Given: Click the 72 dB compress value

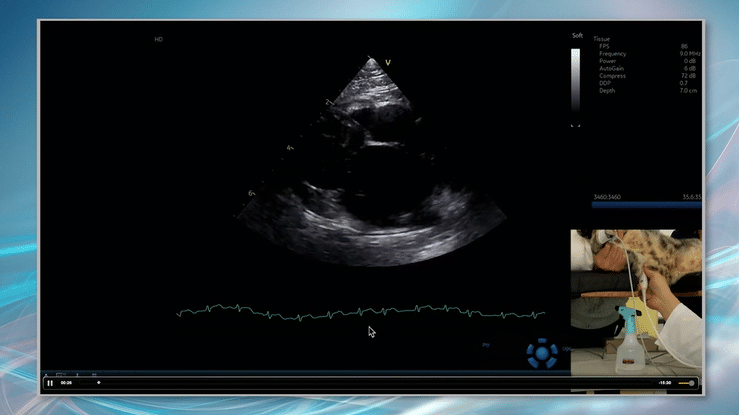Looking at the screenshot, I should (689, 76).
